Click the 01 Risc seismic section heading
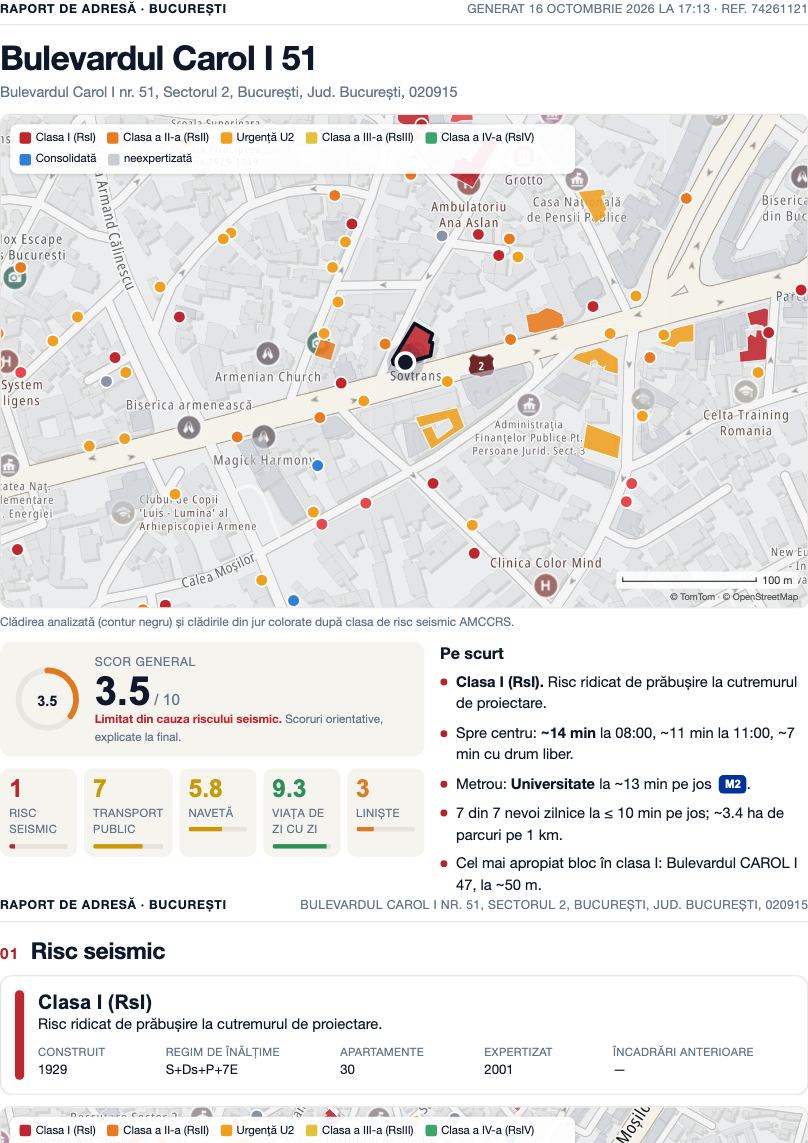Viewport: 808px width, 1143px height. tap(82, 951)
